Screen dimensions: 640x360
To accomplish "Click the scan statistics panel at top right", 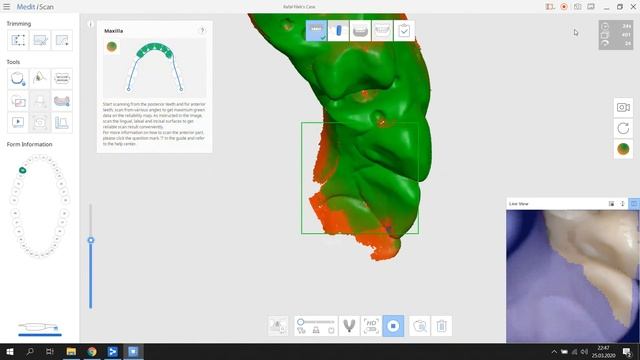I will (x=616, y=35).
